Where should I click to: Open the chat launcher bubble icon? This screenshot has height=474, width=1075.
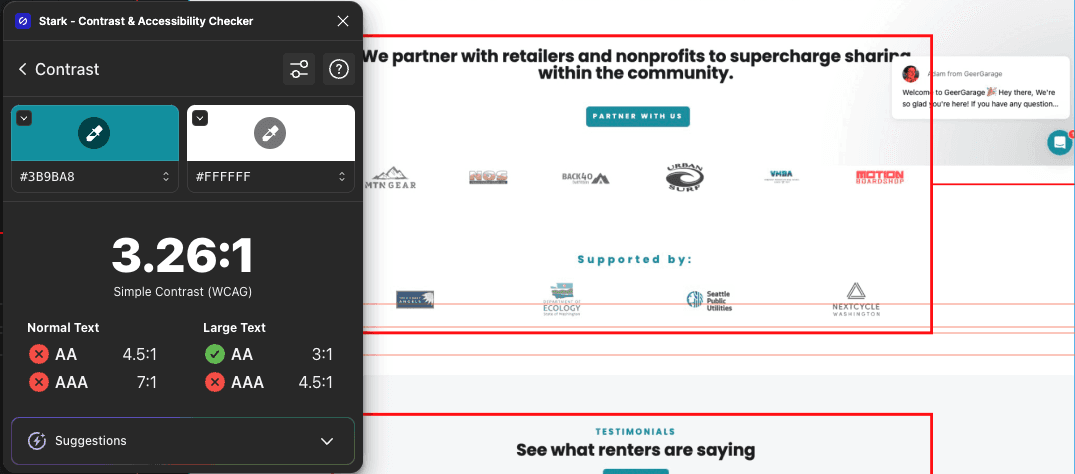(x=1059, y=143)
